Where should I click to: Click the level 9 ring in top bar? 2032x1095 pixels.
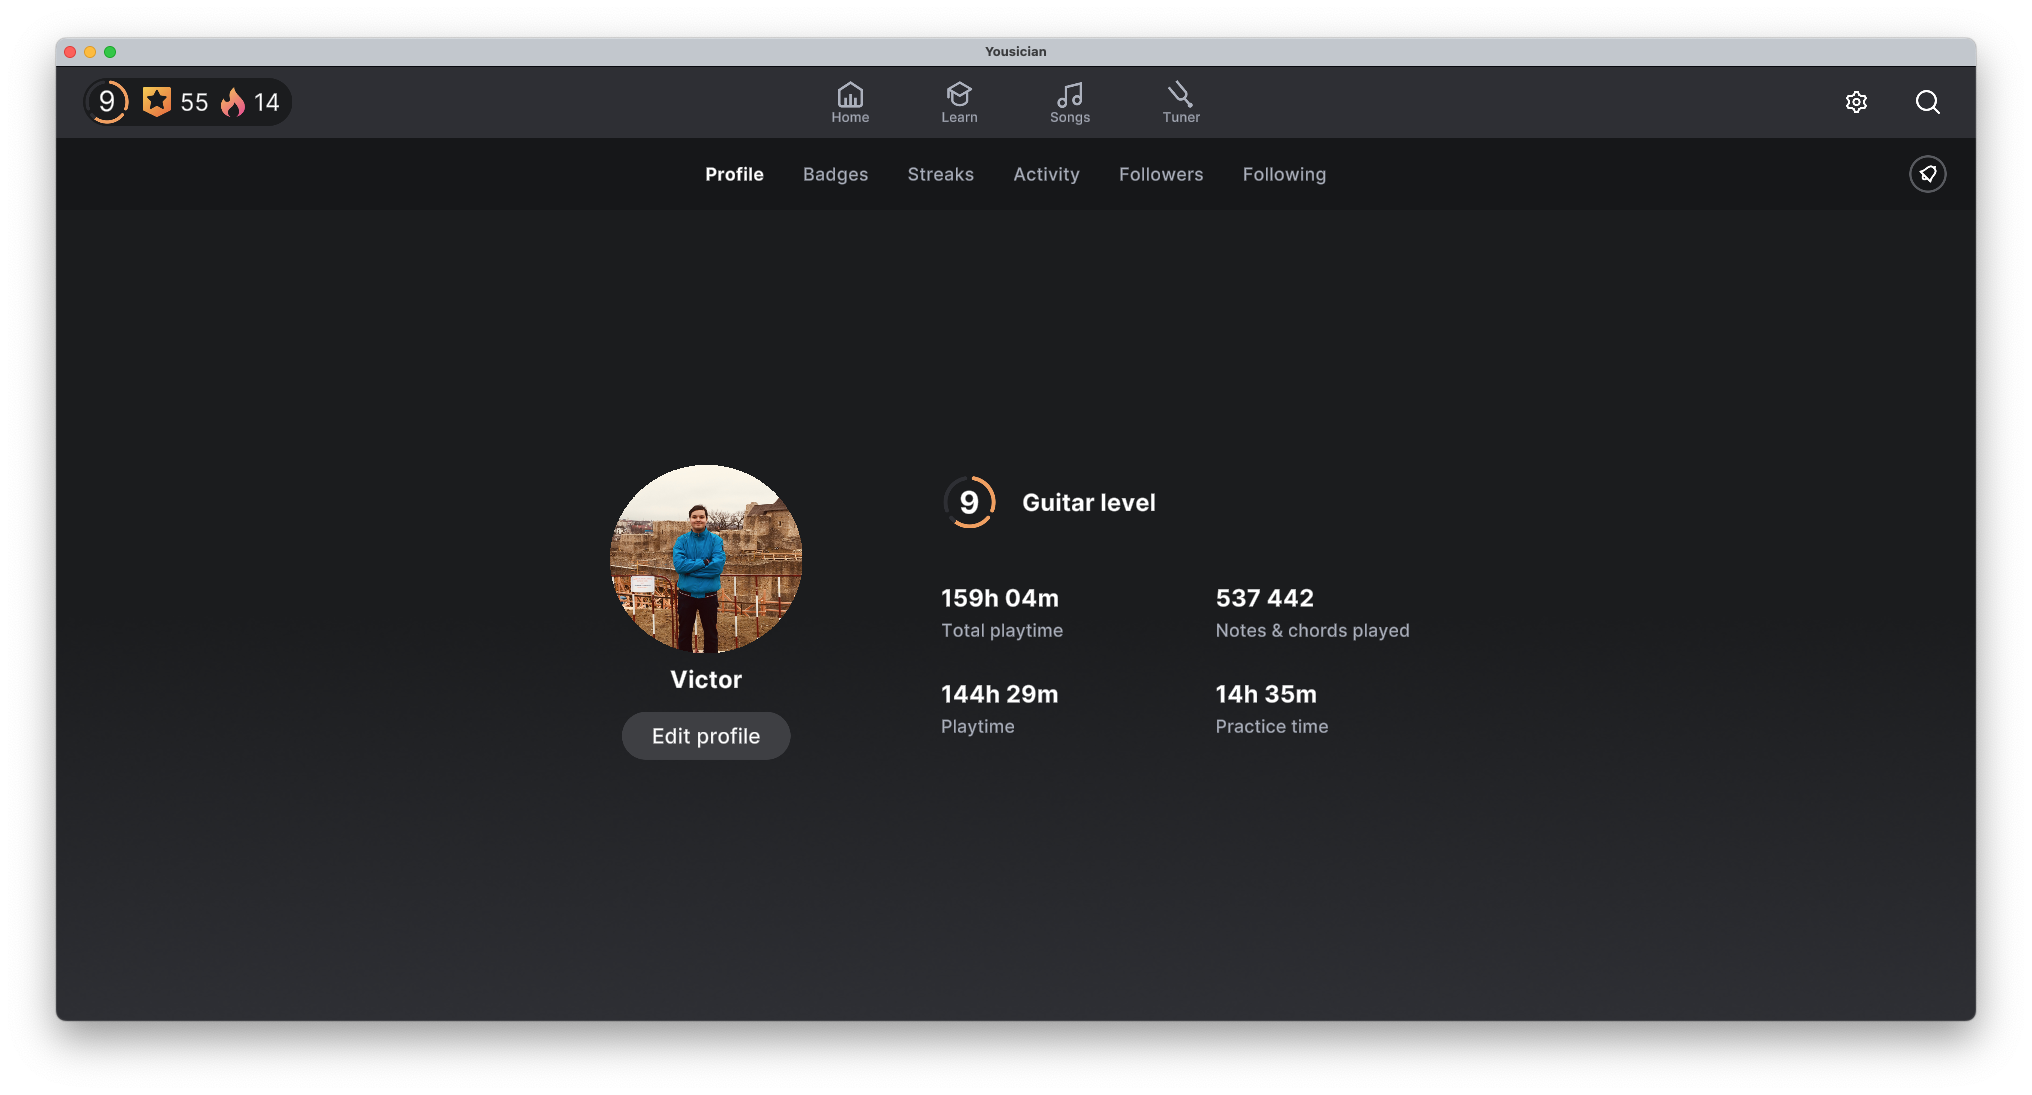pyautogui.click(x=107, y=102)
